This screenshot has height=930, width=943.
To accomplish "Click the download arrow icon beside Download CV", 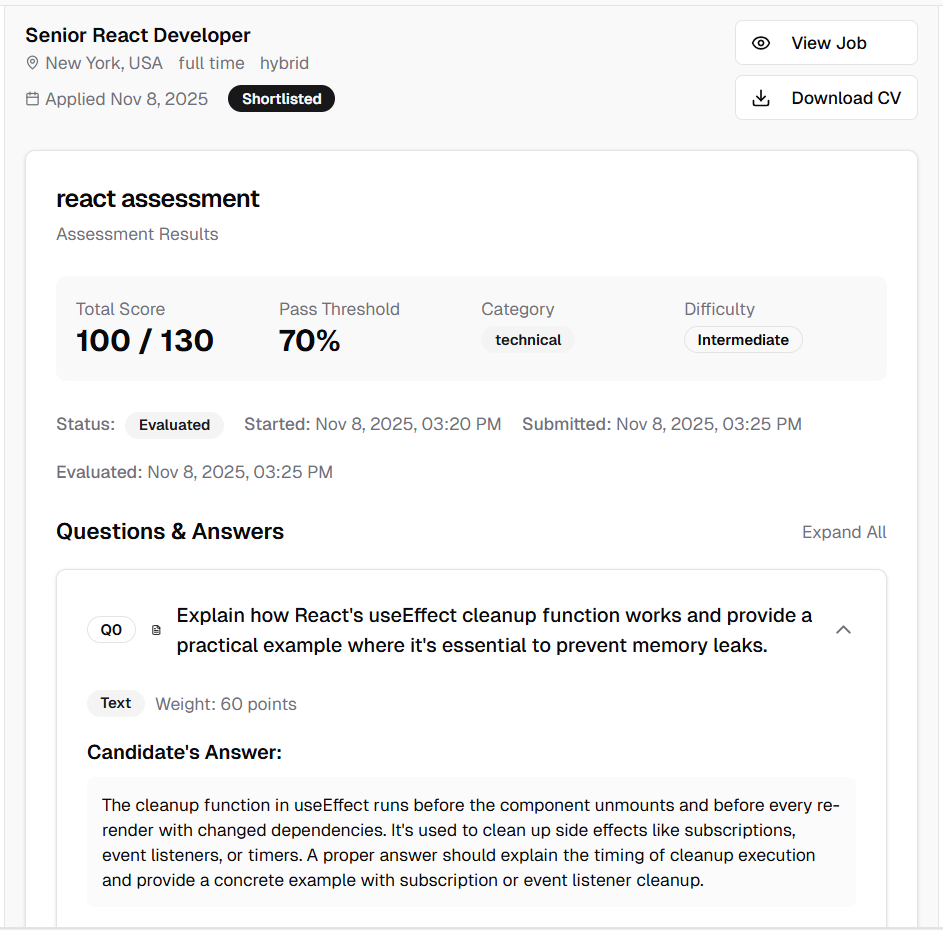I will pyautogui.click(x=761, y=98).
